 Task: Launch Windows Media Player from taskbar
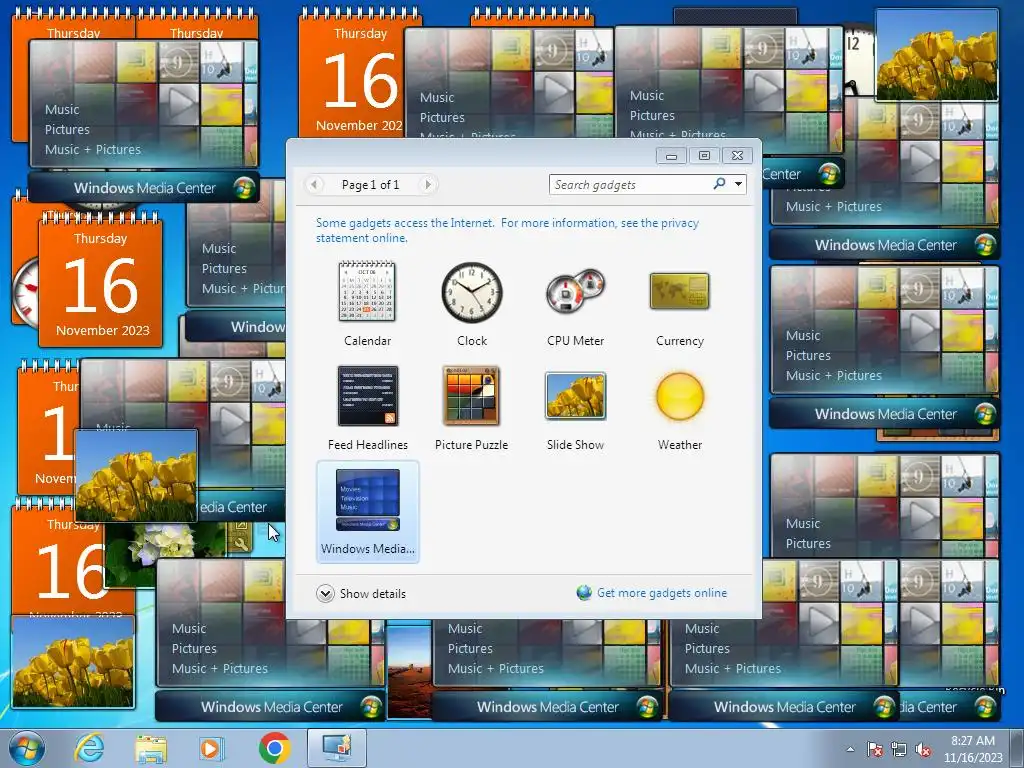(x=212, y=748)
